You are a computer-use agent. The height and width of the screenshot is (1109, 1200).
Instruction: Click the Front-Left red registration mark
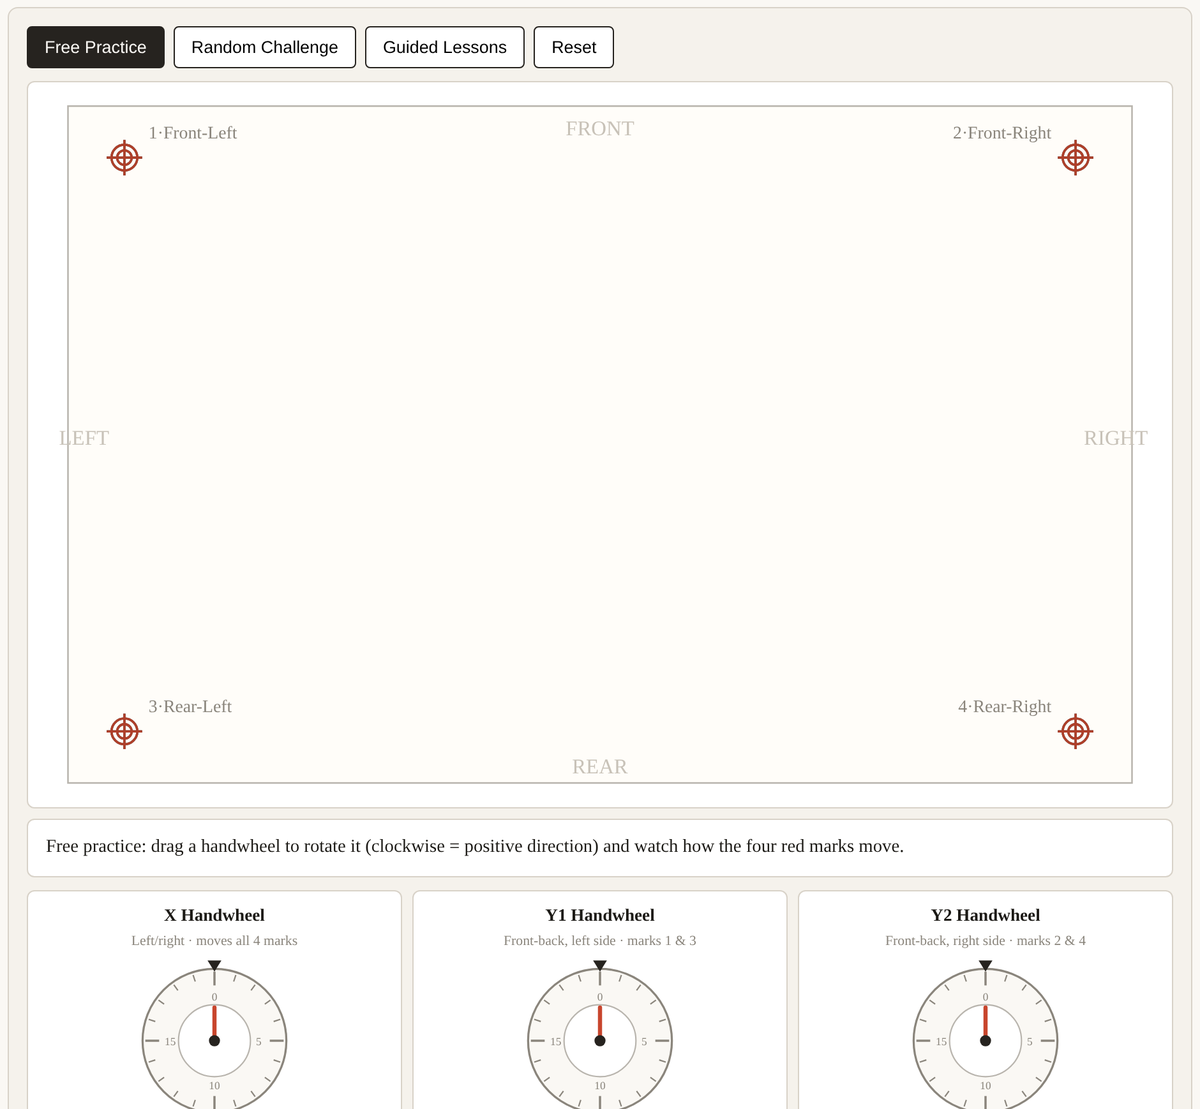[124, 157]
